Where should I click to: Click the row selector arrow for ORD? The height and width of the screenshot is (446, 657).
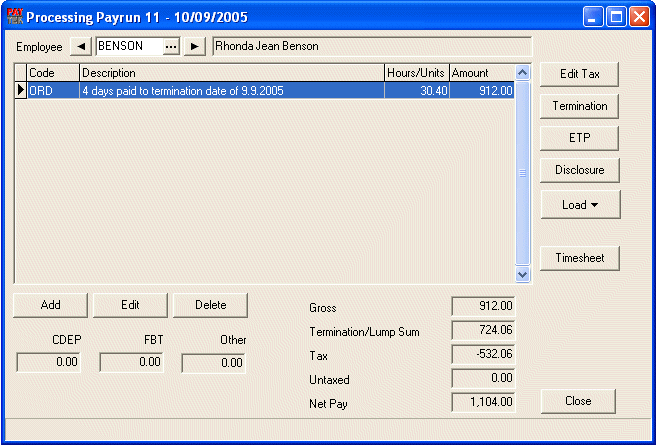click(x=21, y=91)
